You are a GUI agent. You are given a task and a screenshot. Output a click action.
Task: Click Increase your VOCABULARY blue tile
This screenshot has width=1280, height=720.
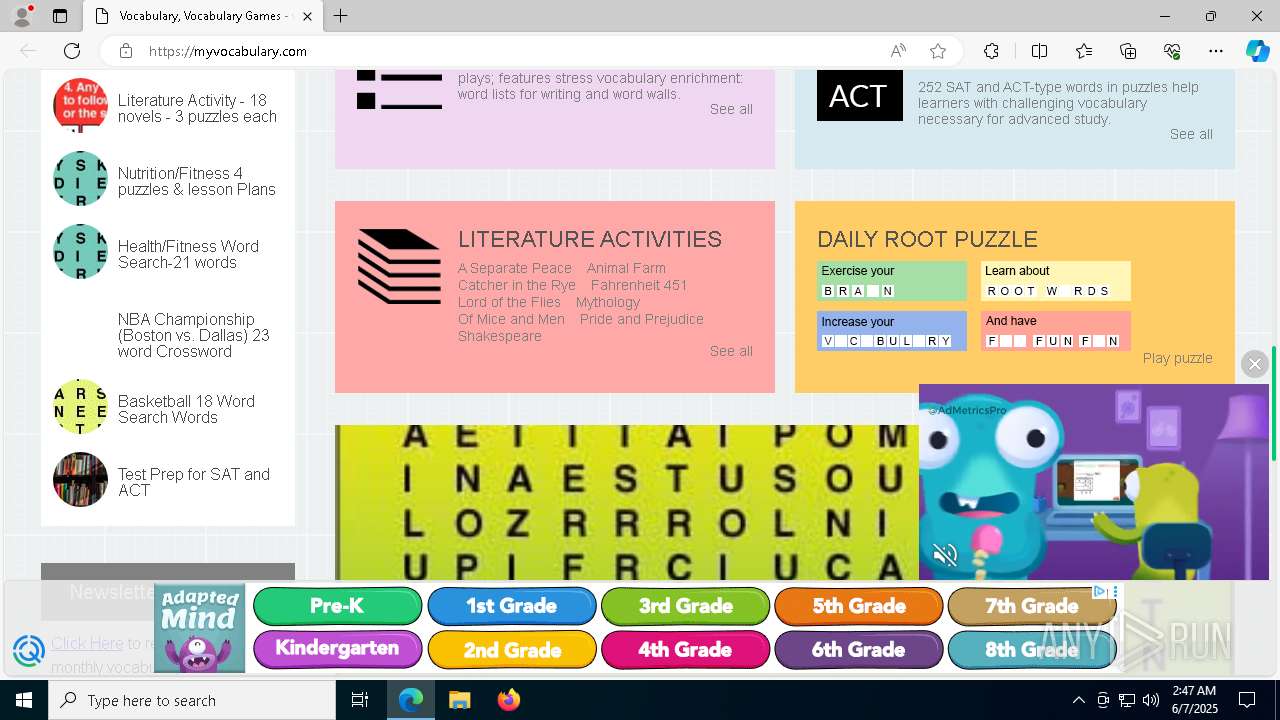892,331
